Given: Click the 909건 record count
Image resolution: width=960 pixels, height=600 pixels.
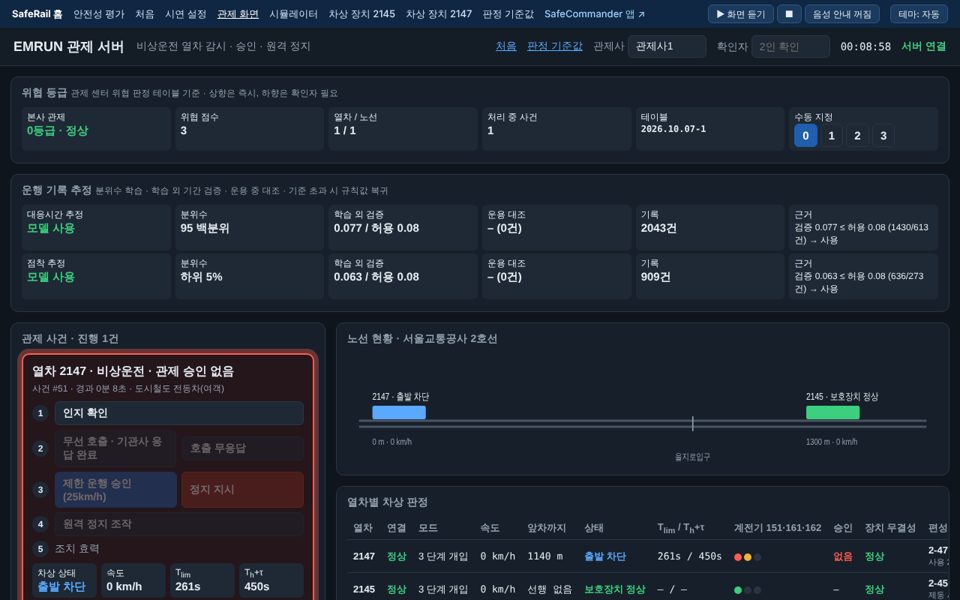Looking at the screenshot, I should (655, 277).
